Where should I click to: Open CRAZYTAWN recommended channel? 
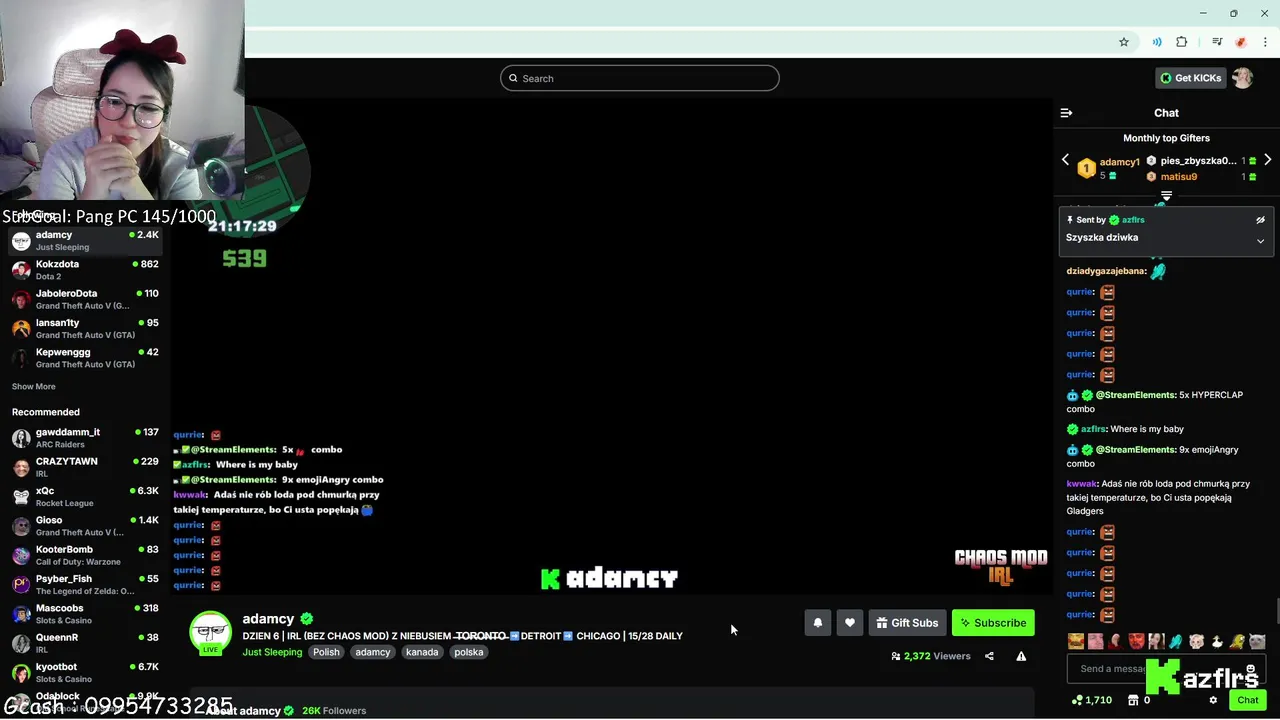[x=85, y=467]
